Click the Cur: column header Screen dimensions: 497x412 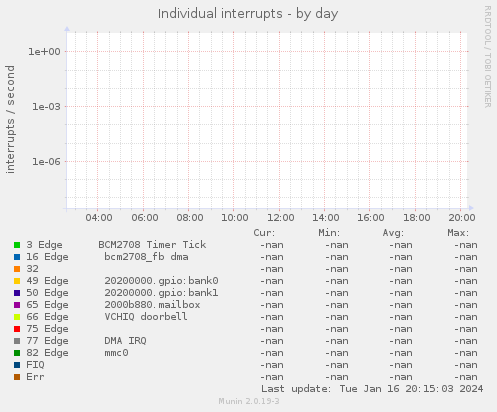pos(264,233)
